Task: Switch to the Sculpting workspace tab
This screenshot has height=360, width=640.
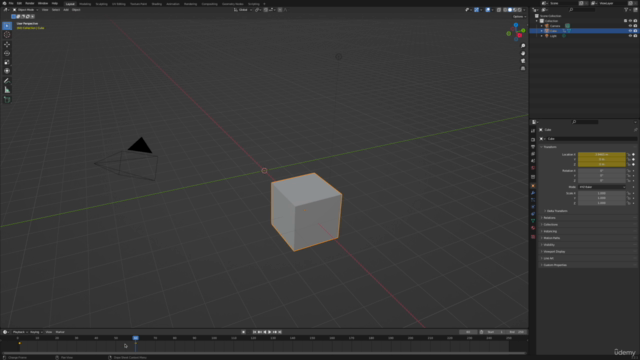Action: tap(101, 4)
